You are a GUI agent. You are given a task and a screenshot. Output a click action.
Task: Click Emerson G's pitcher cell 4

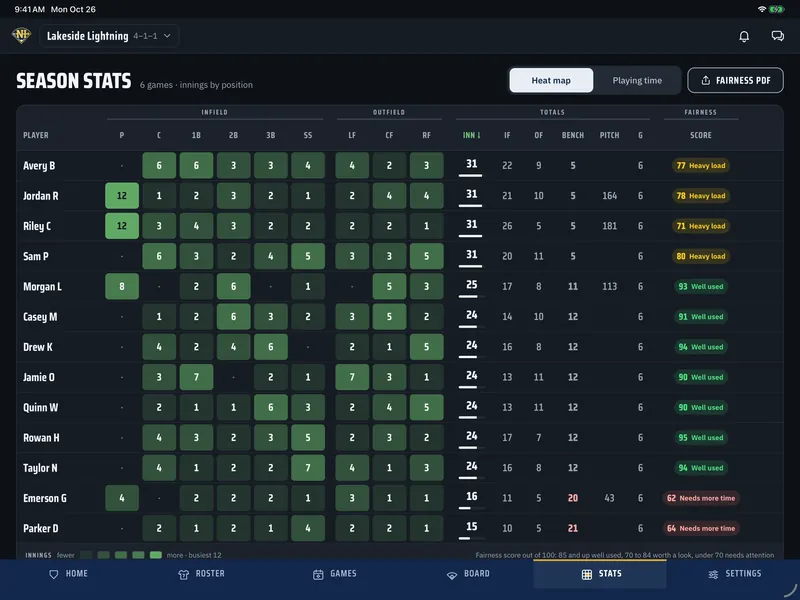(121, 498)
